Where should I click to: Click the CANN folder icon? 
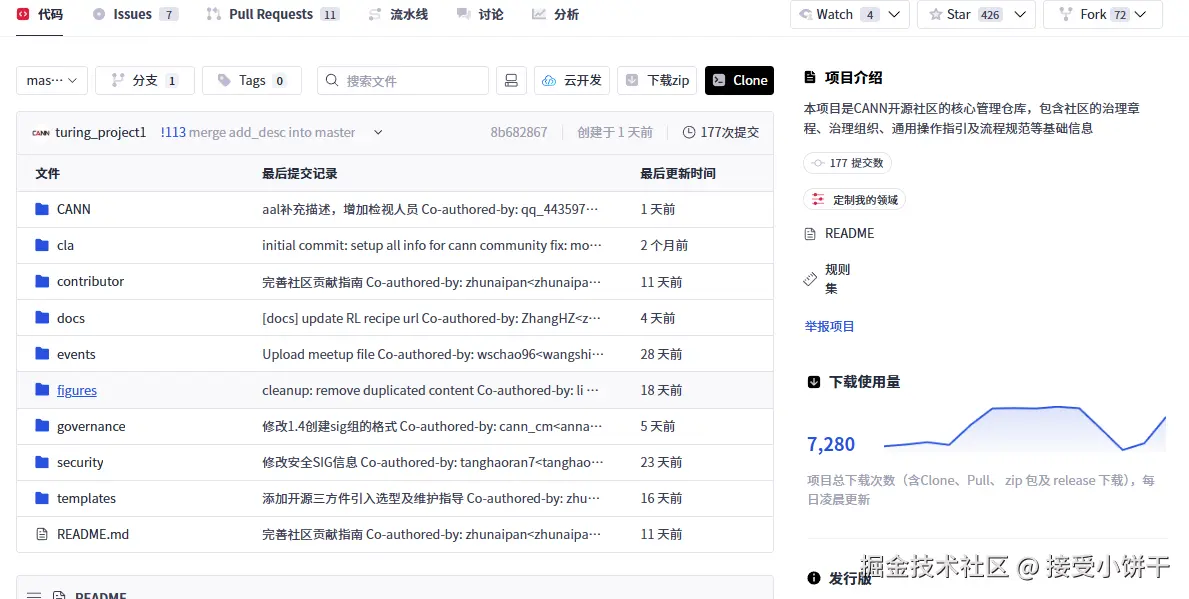(x=42, y=209)
